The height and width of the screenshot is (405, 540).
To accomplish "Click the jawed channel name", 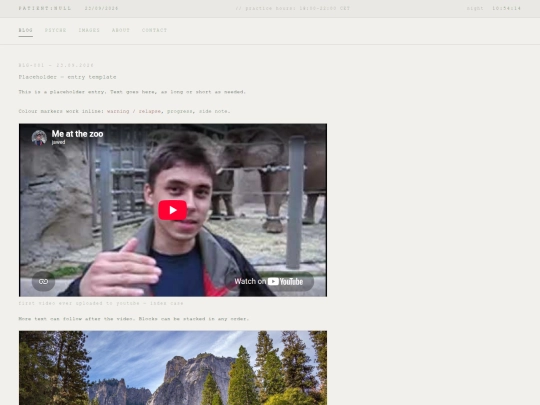I will coord(58,142).
